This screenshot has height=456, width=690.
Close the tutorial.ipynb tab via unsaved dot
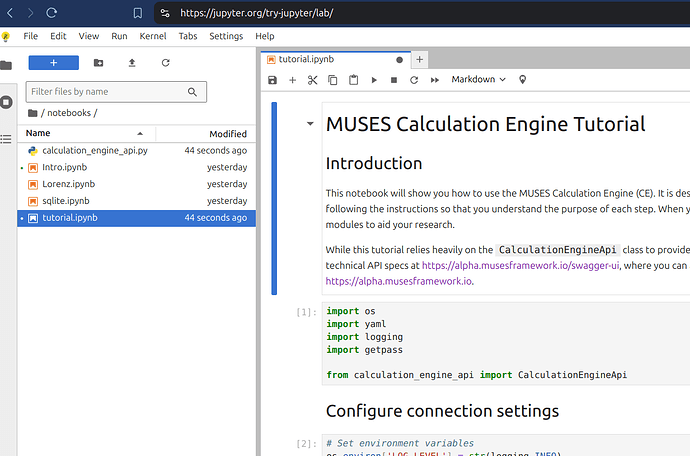point(400,60)
